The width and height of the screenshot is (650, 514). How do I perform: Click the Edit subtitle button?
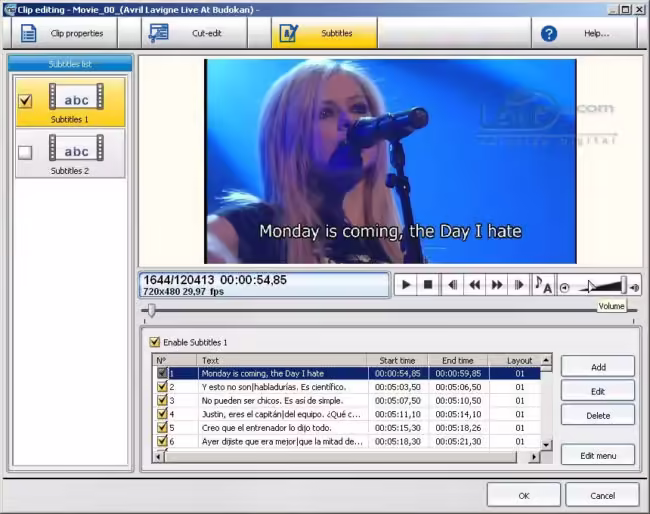(x=598, y=391)
